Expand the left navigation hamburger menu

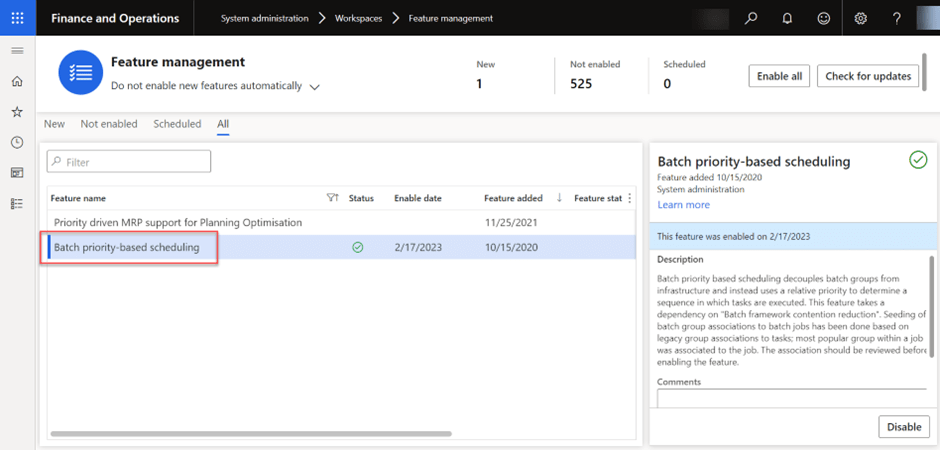(x=17, y=50)
